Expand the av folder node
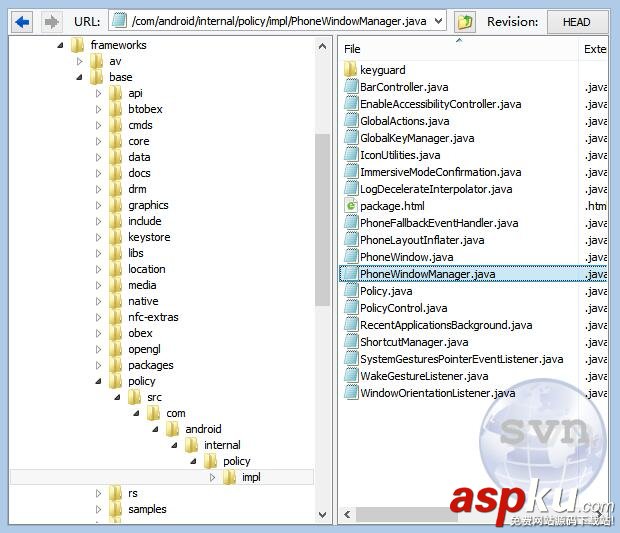This screenshot has width=620, height=533. coord(79,61)
